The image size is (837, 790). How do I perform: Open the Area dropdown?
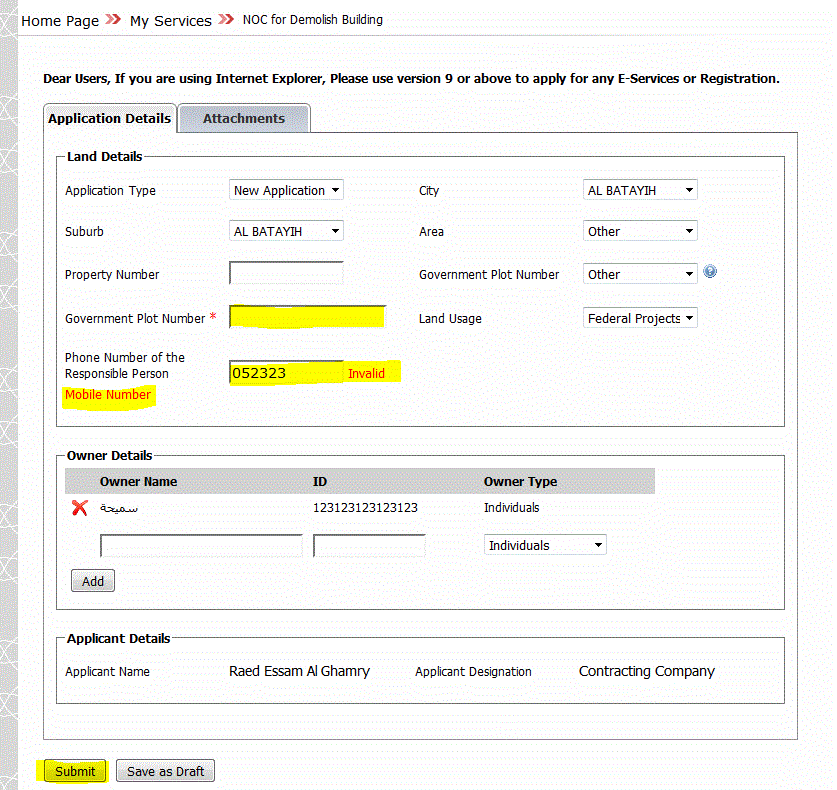(640, 231)
